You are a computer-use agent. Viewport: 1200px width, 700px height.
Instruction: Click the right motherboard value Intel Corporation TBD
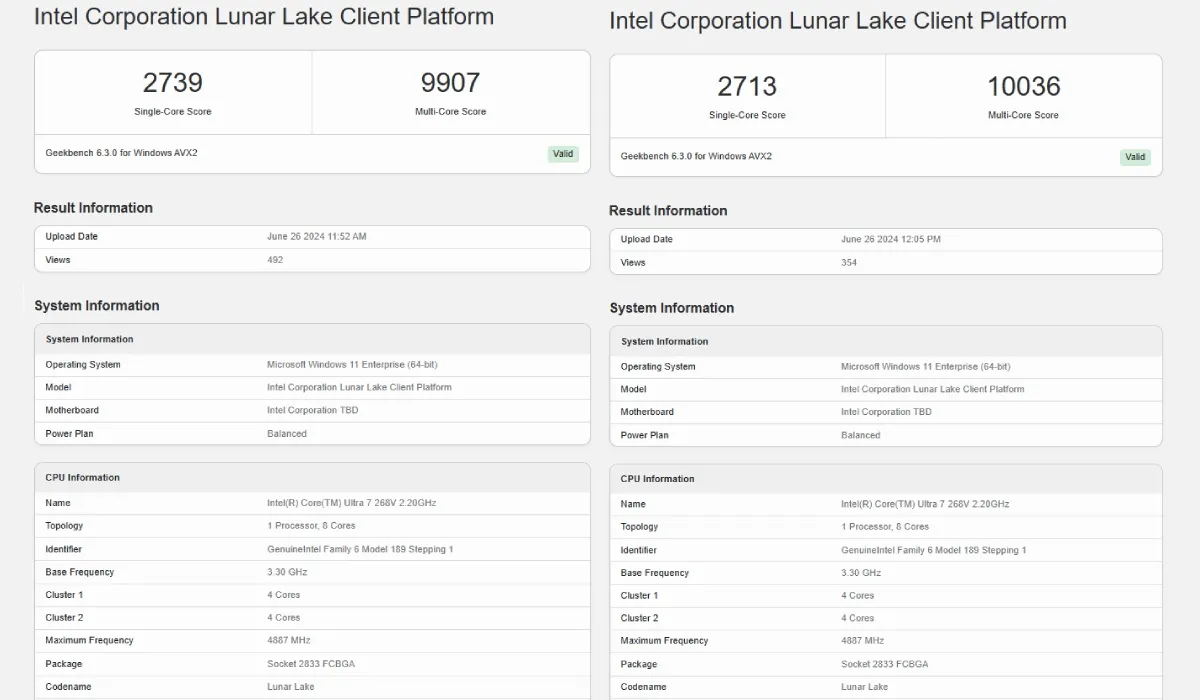(886, 412)
